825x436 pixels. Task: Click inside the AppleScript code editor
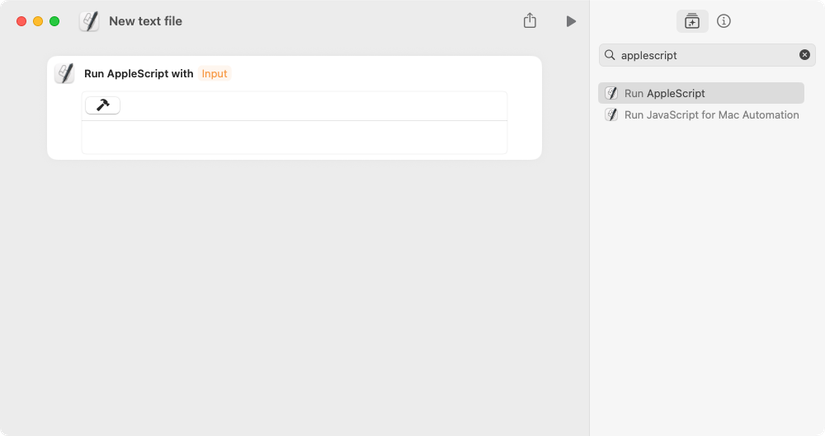(x=294, y=137)
